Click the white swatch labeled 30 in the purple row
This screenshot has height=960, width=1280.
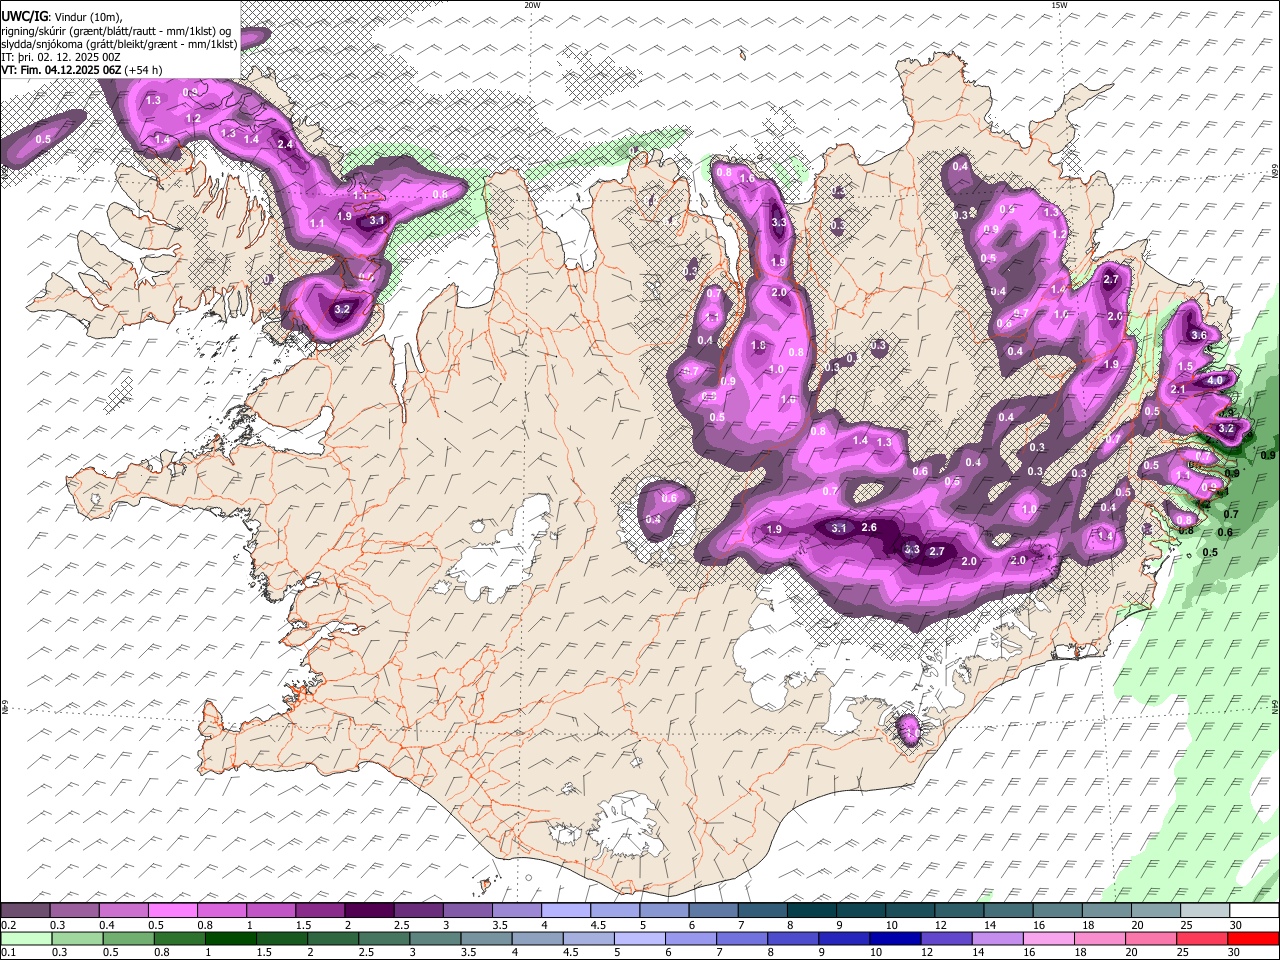[1254, 911]
